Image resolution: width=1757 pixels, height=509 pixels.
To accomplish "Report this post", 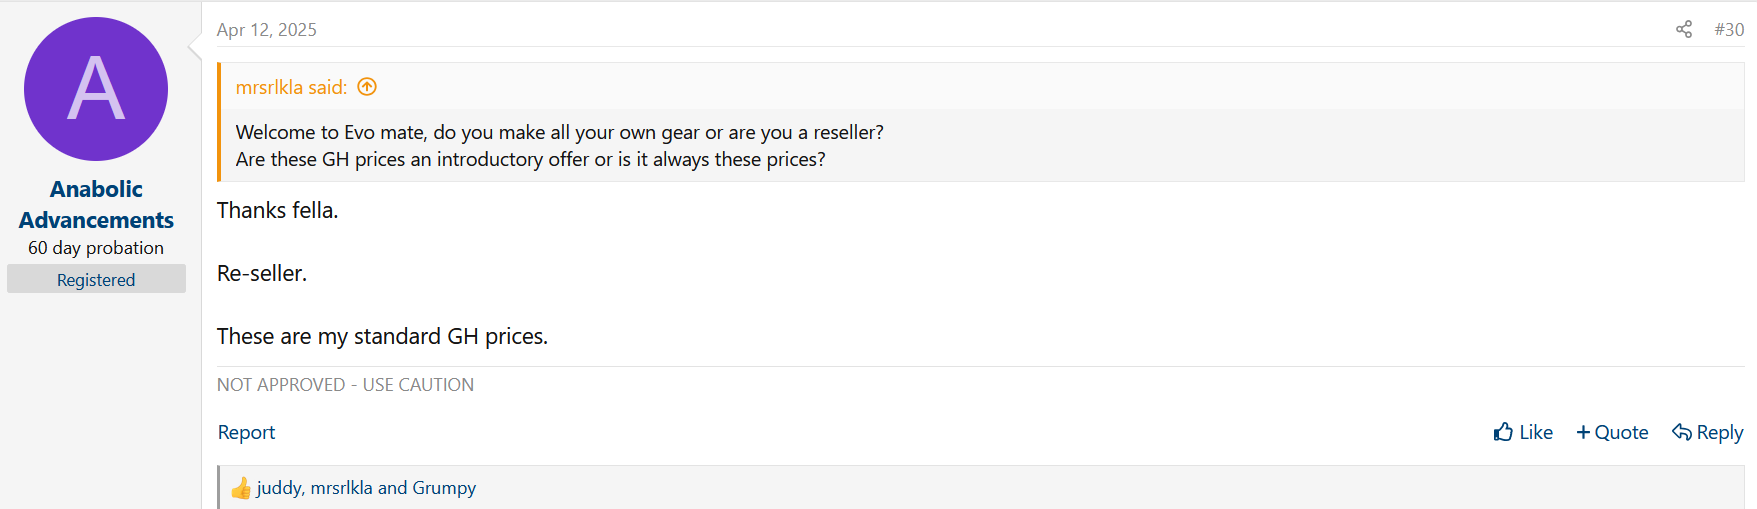I will tap(246, 432).
